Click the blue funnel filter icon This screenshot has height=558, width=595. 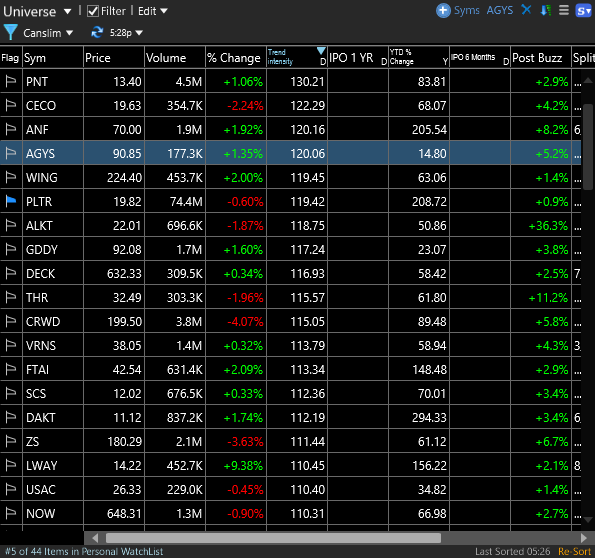11,32
